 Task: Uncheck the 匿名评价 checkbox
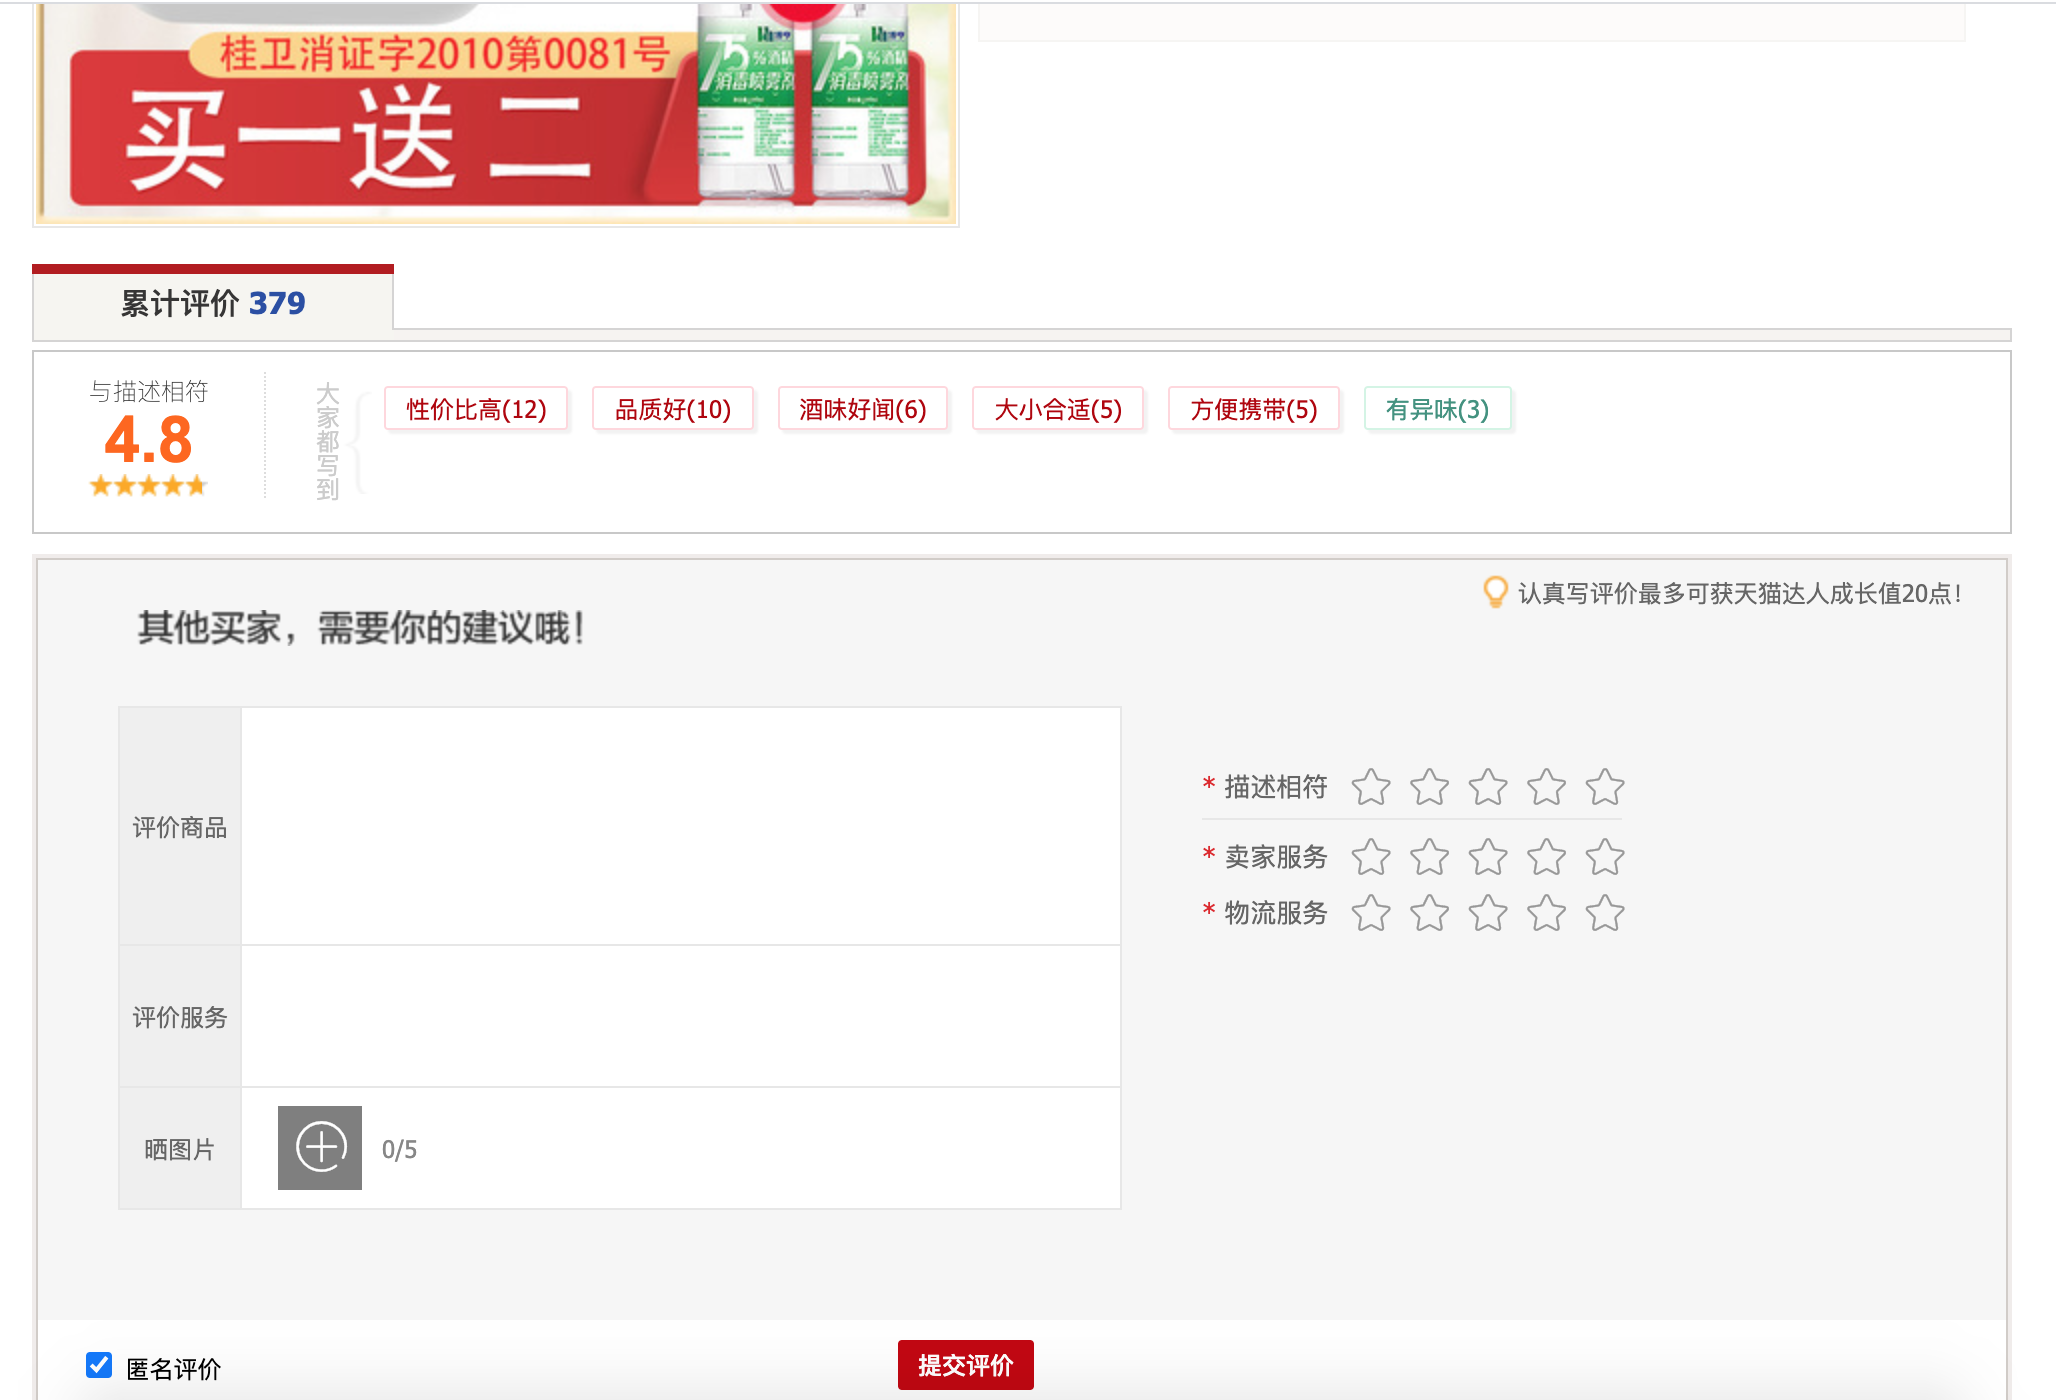pyautogui.click(x=99, y=1365)
